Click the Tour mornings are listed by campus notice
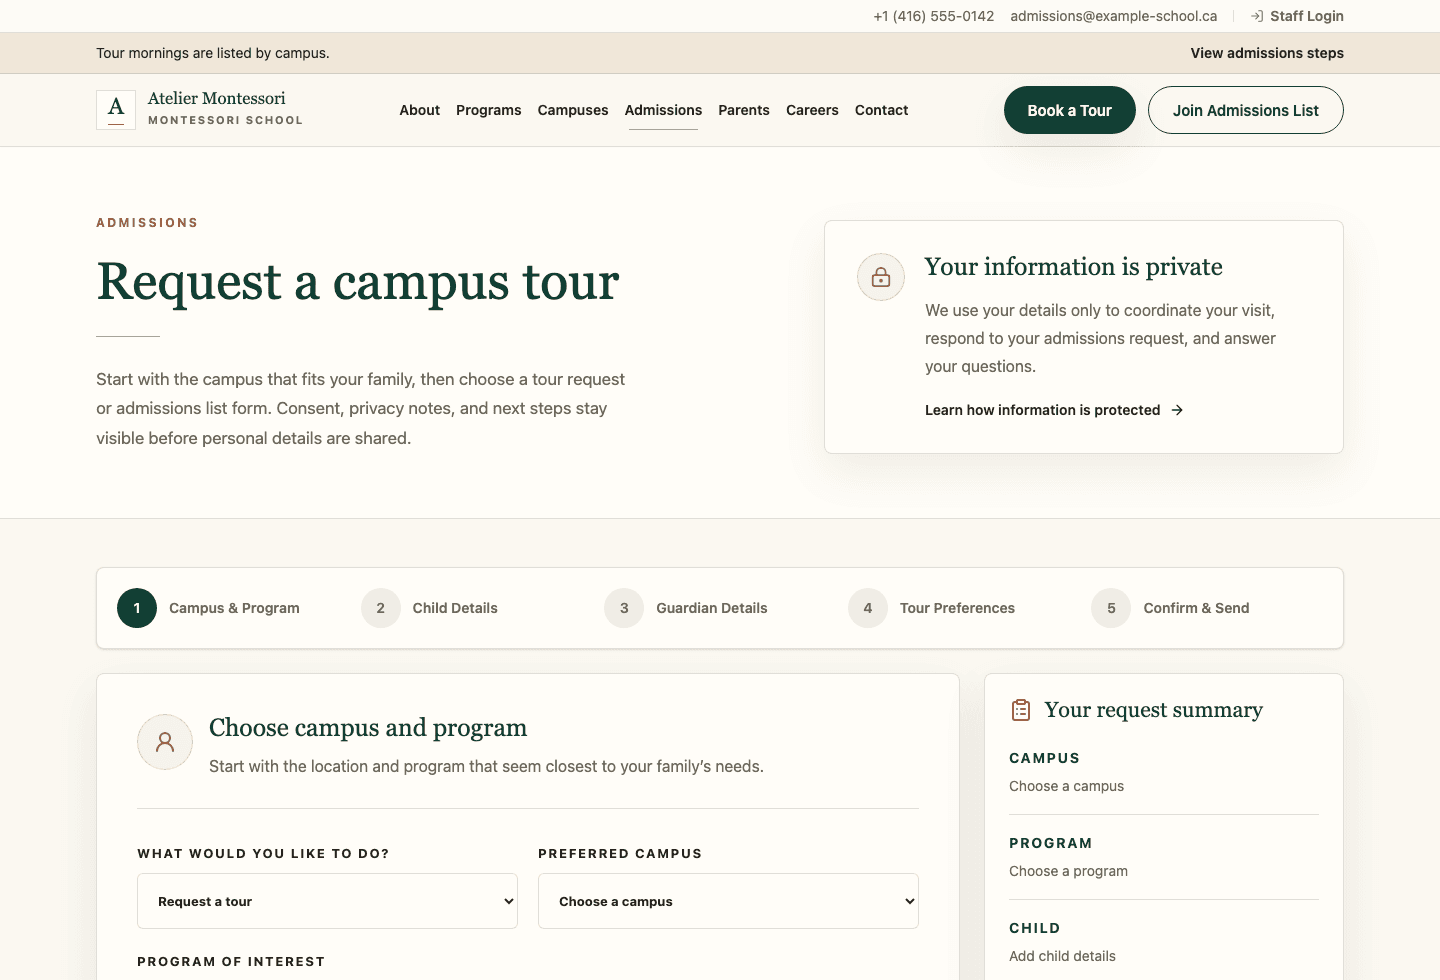 click(213, 53)
